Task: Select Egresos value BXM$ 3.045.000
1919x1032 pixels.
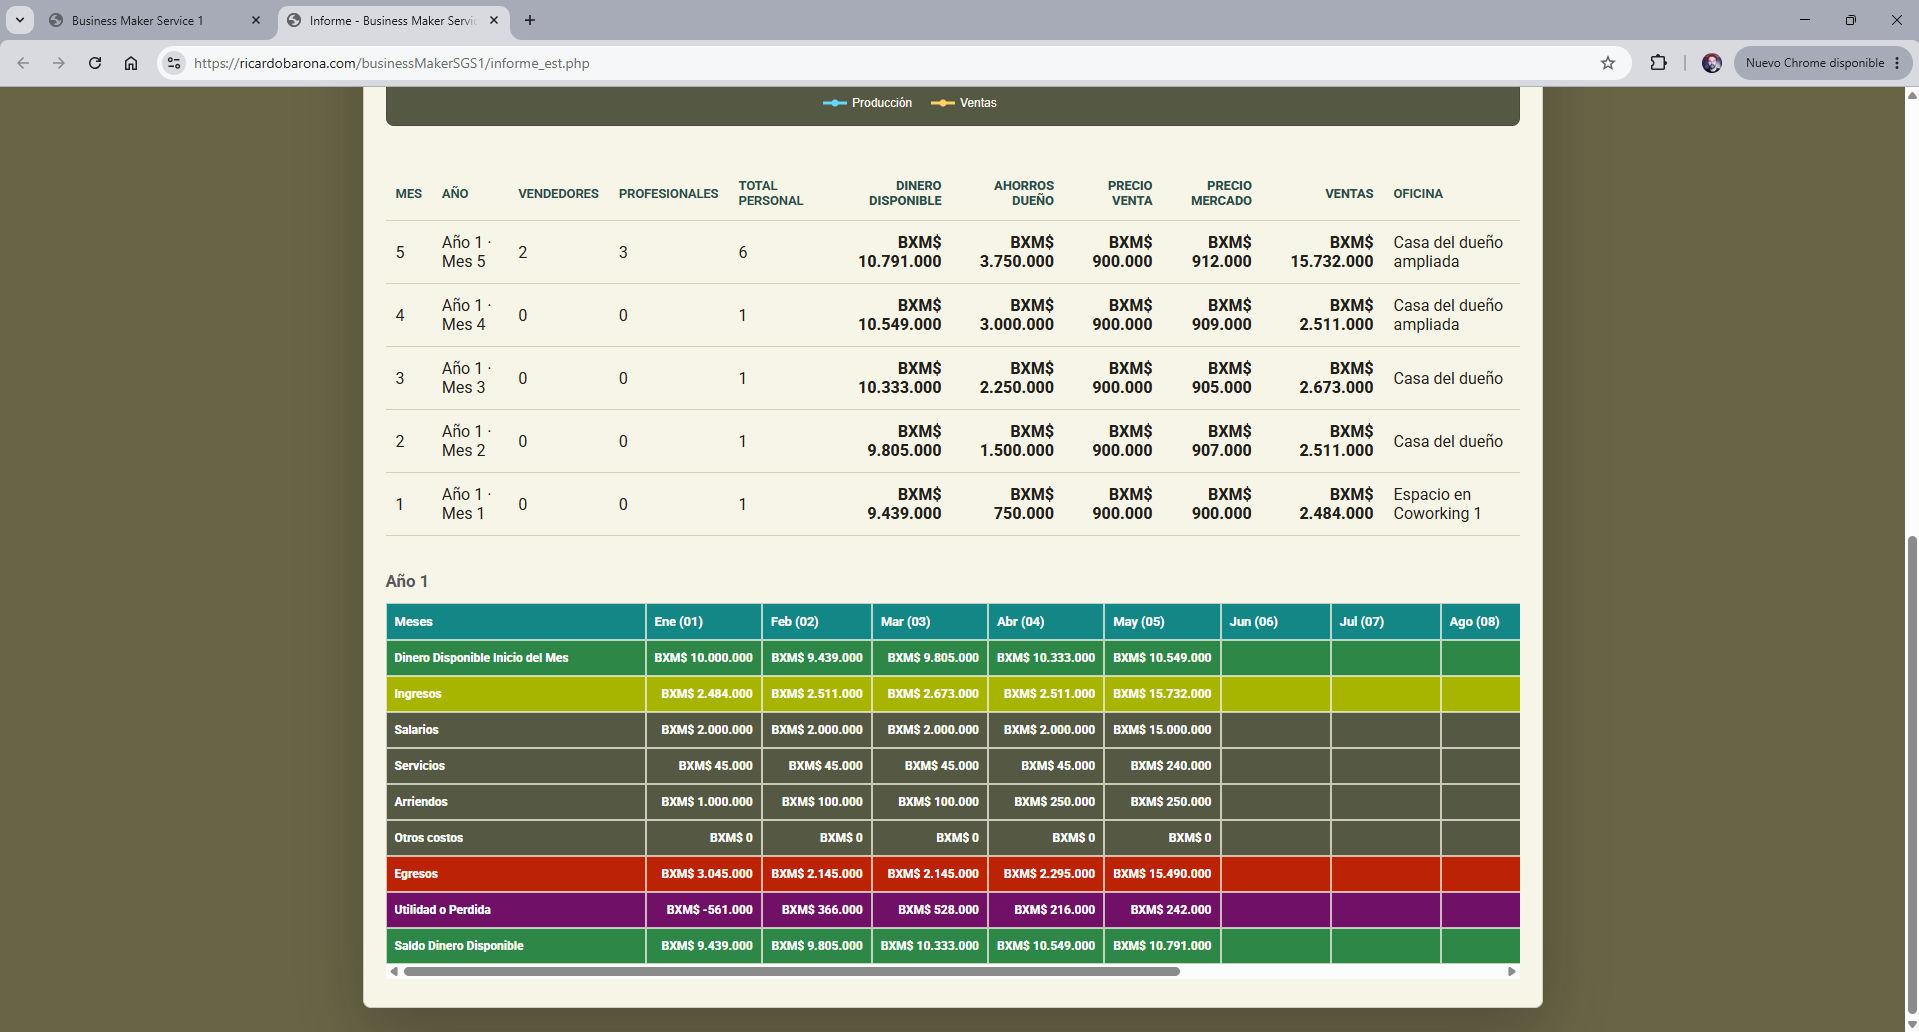Action: click(706, 874)
